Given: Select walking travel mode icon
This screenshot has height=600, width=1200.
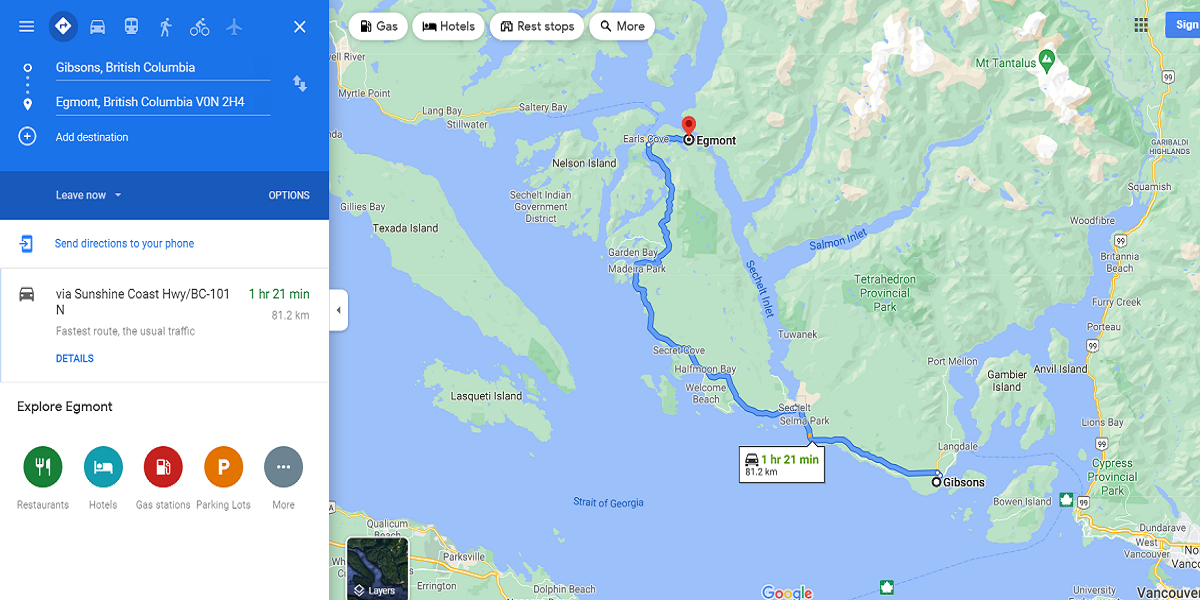Looking at the screenshot, I should pyautogui.click(x=166, y=27).
